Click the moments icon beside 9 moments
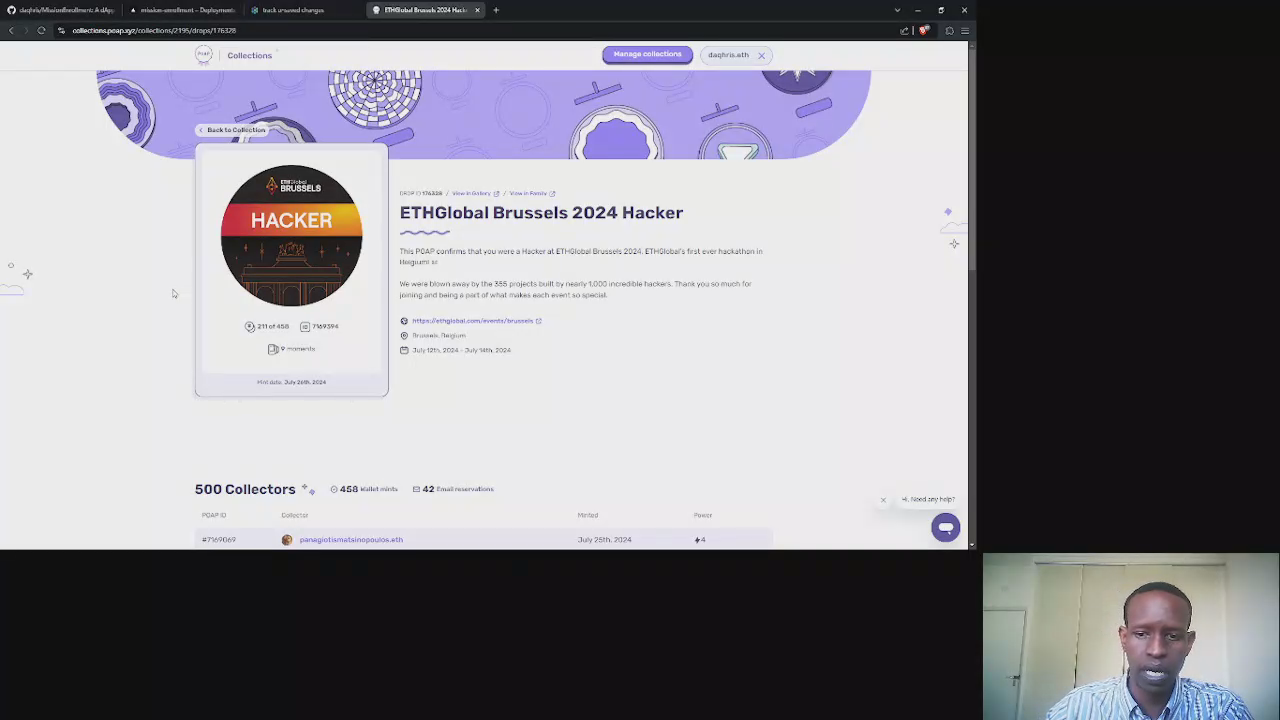The image size is (1280, 720). pyautogui.click(x=272, y=349)
